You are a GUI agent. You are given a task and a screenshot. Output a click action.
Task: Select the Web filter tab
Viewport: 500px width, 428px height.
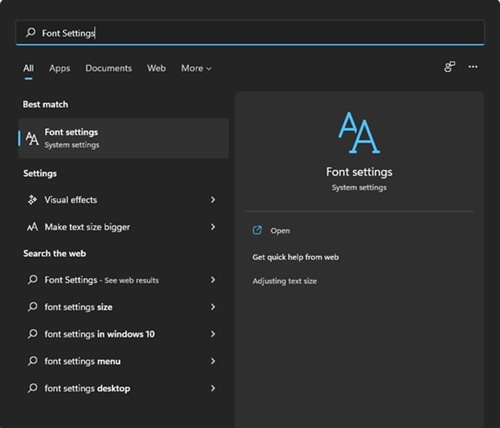tap(156, 68)
